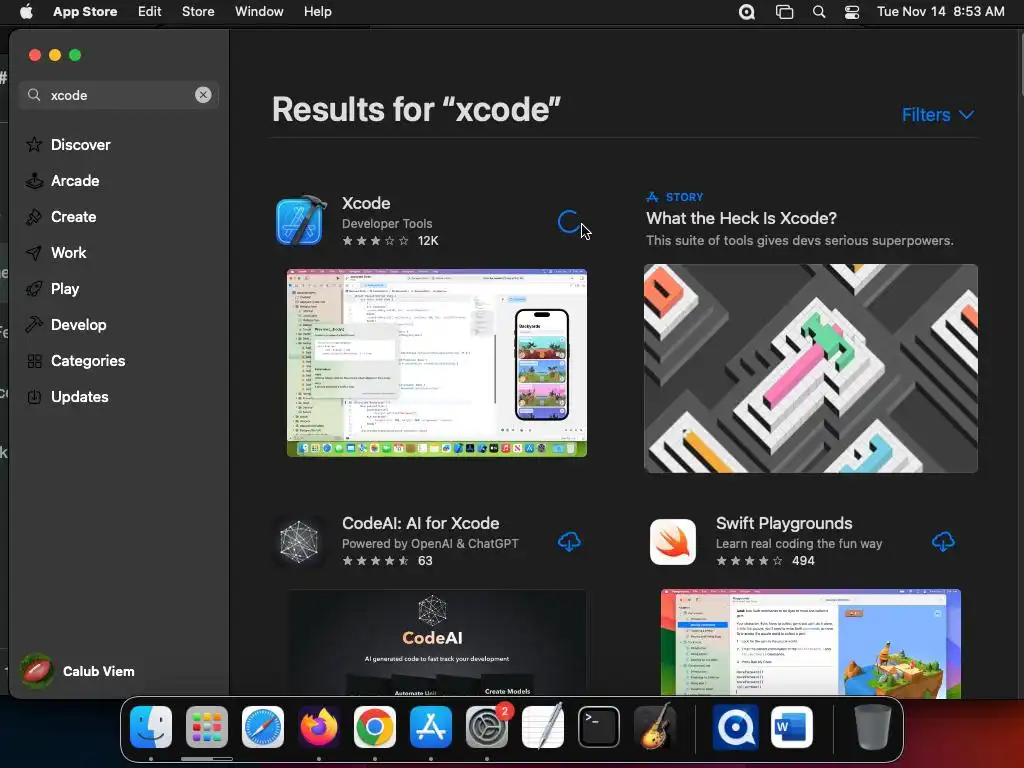Click the Swift Playgrounds 494 rating
Image resolution: width=1024 pixels, height=768 pixels.
coord(765,560)
